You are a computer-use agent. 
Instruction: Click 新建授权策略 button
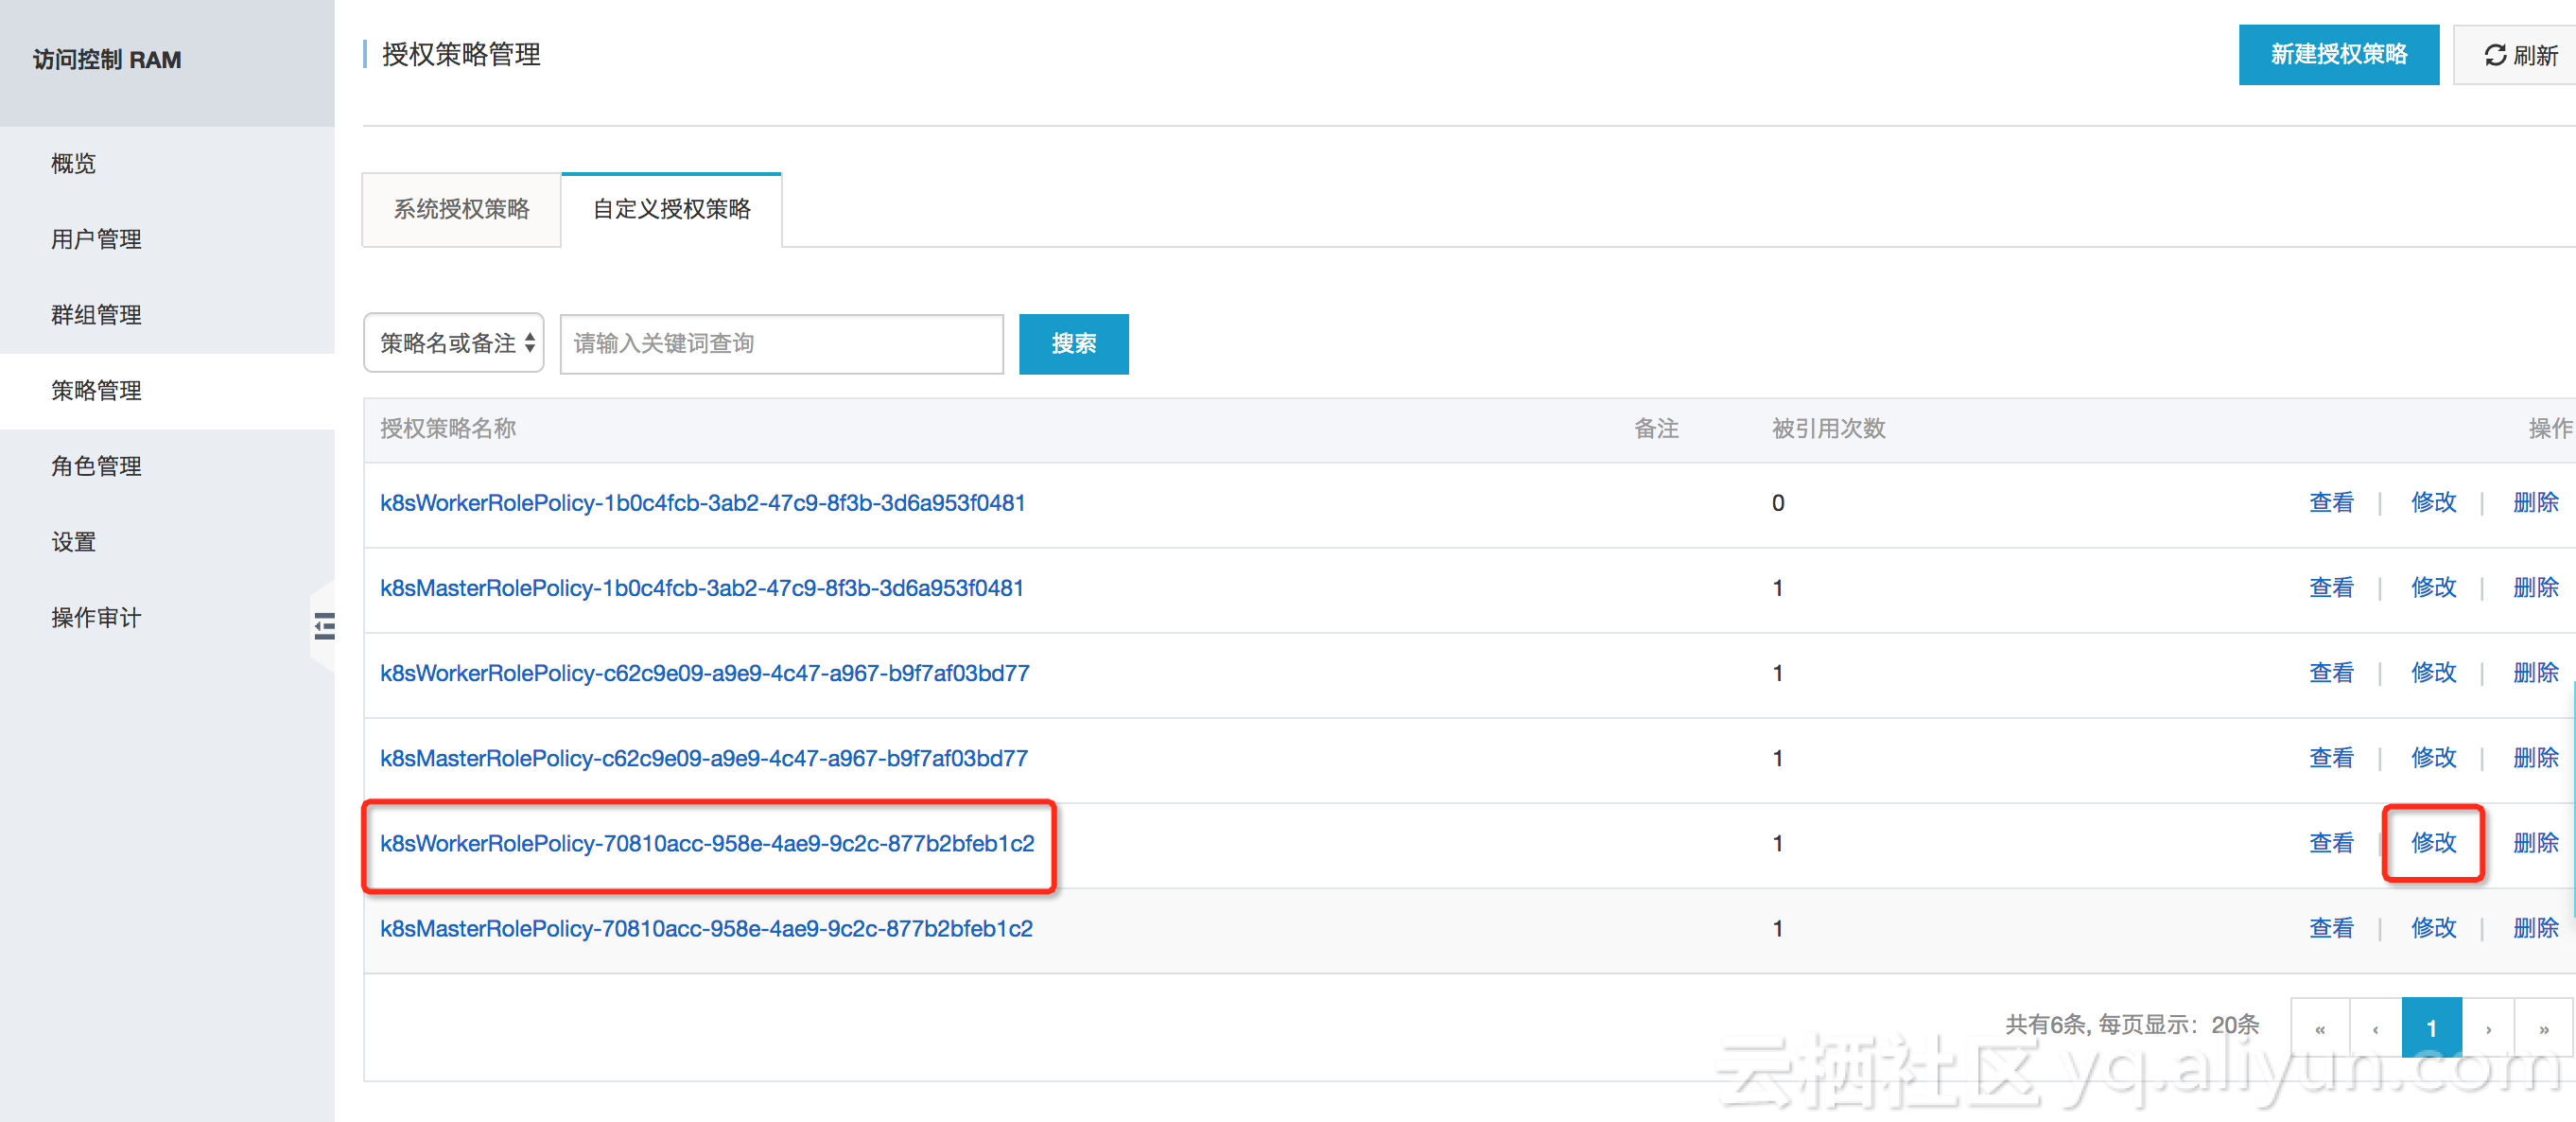(2338, 55)
